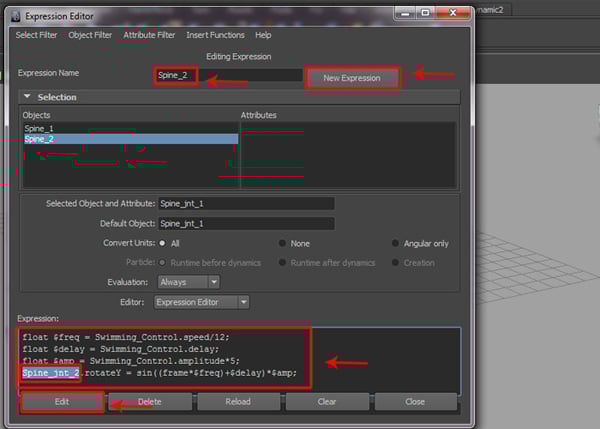This screenshot has width=600, height=429.
Task: Select Spine_2 in the Objects list
Action: (39, 139)
